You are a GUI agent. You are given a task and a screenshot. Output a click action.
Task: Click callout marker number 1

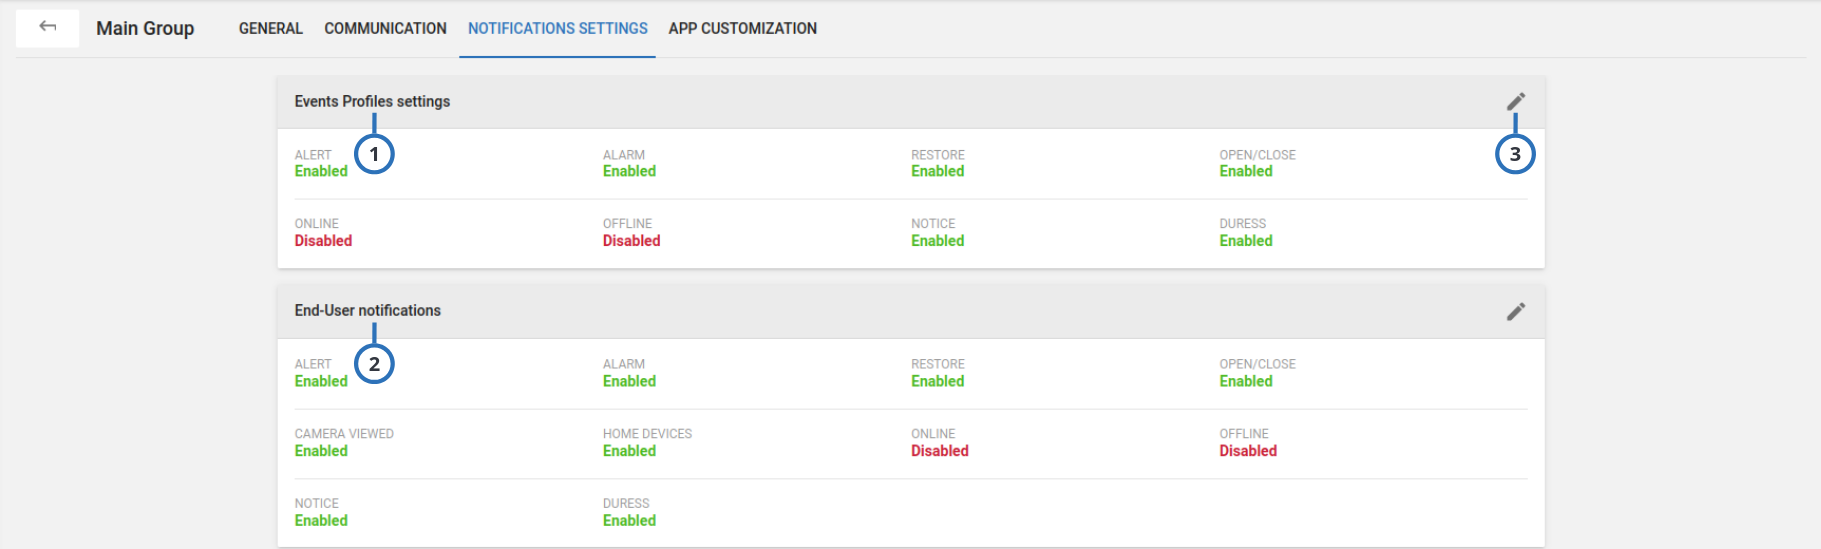coord(374,154)
